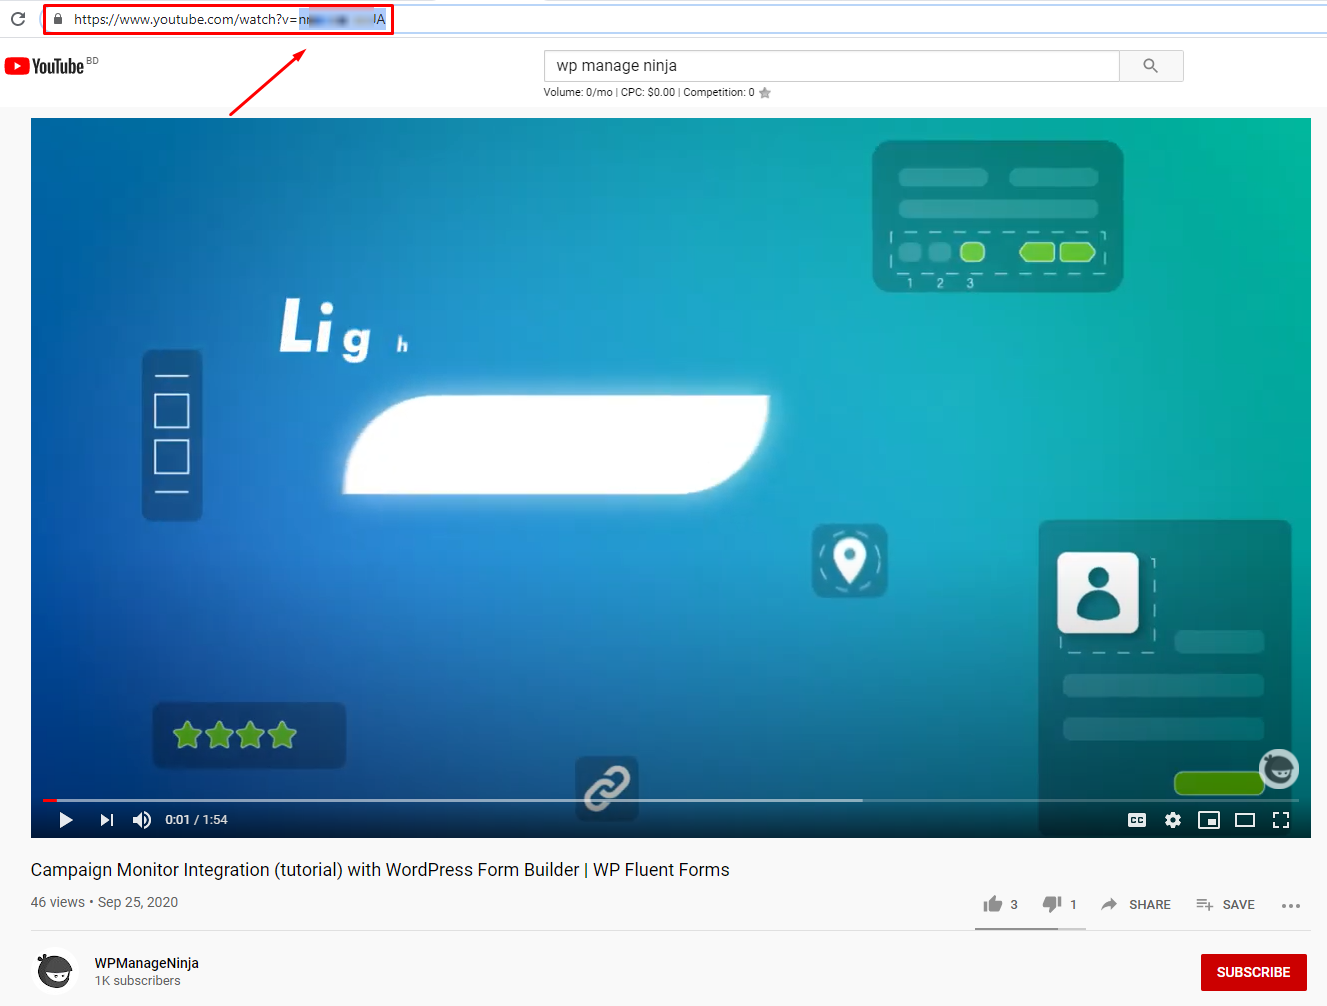Image resolution: width=1327 pixels, height=1006 pixels.
Task: Click the ninja channel watermark on video
Action: [1278, 769]
